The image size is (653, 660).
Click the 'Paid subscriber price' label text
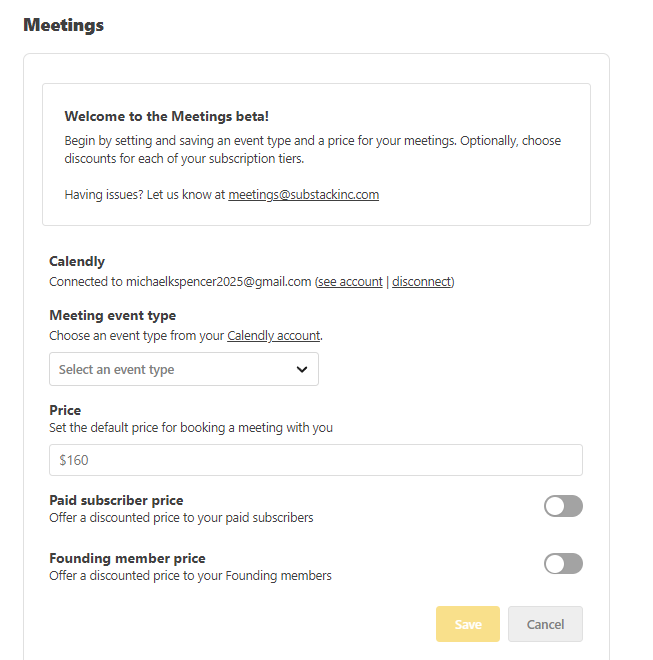click(116, 500)
